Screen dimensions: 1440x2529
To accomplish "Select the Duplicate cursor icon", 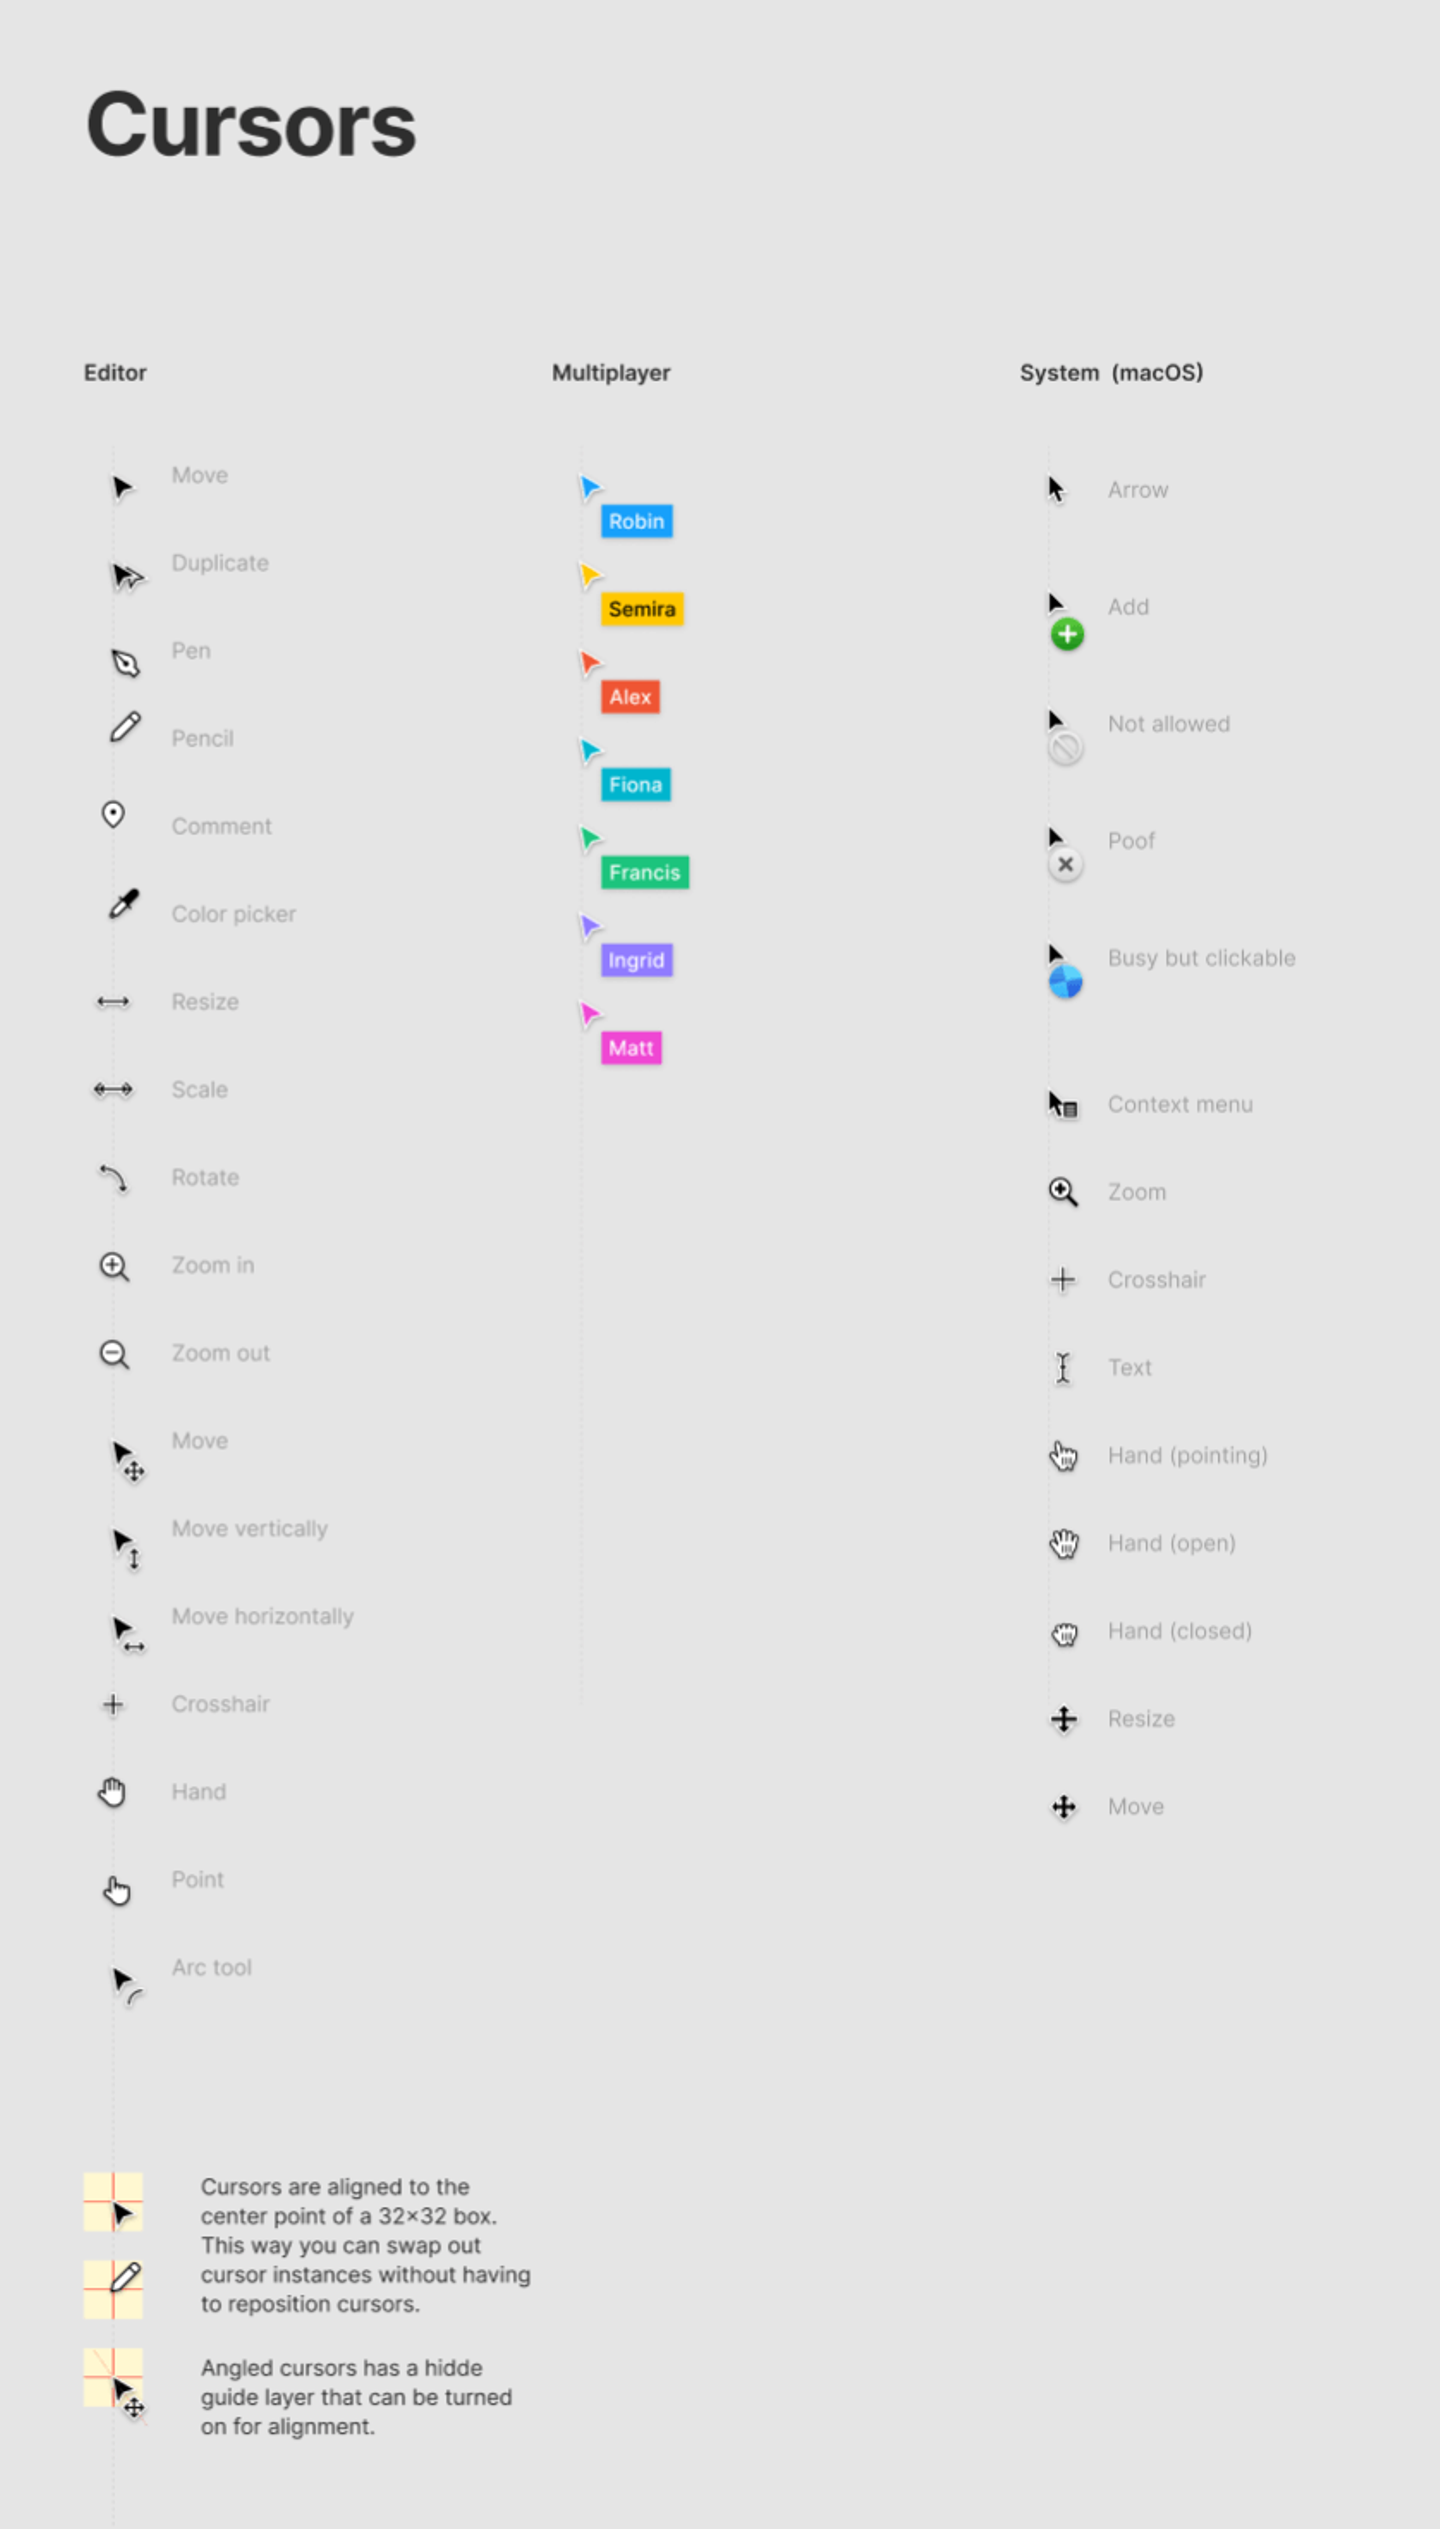I will [127, 576].
